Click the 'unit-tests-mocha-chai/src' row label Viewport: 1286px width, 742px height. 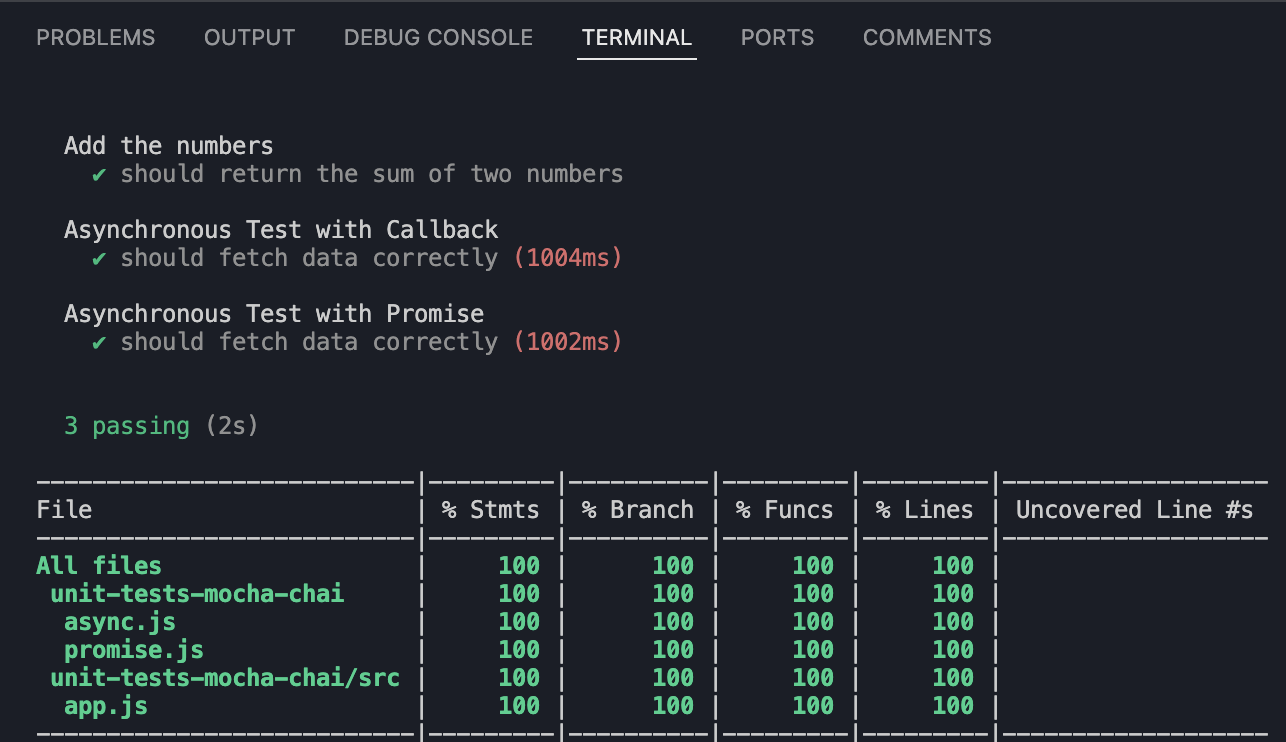pos(225,678)
